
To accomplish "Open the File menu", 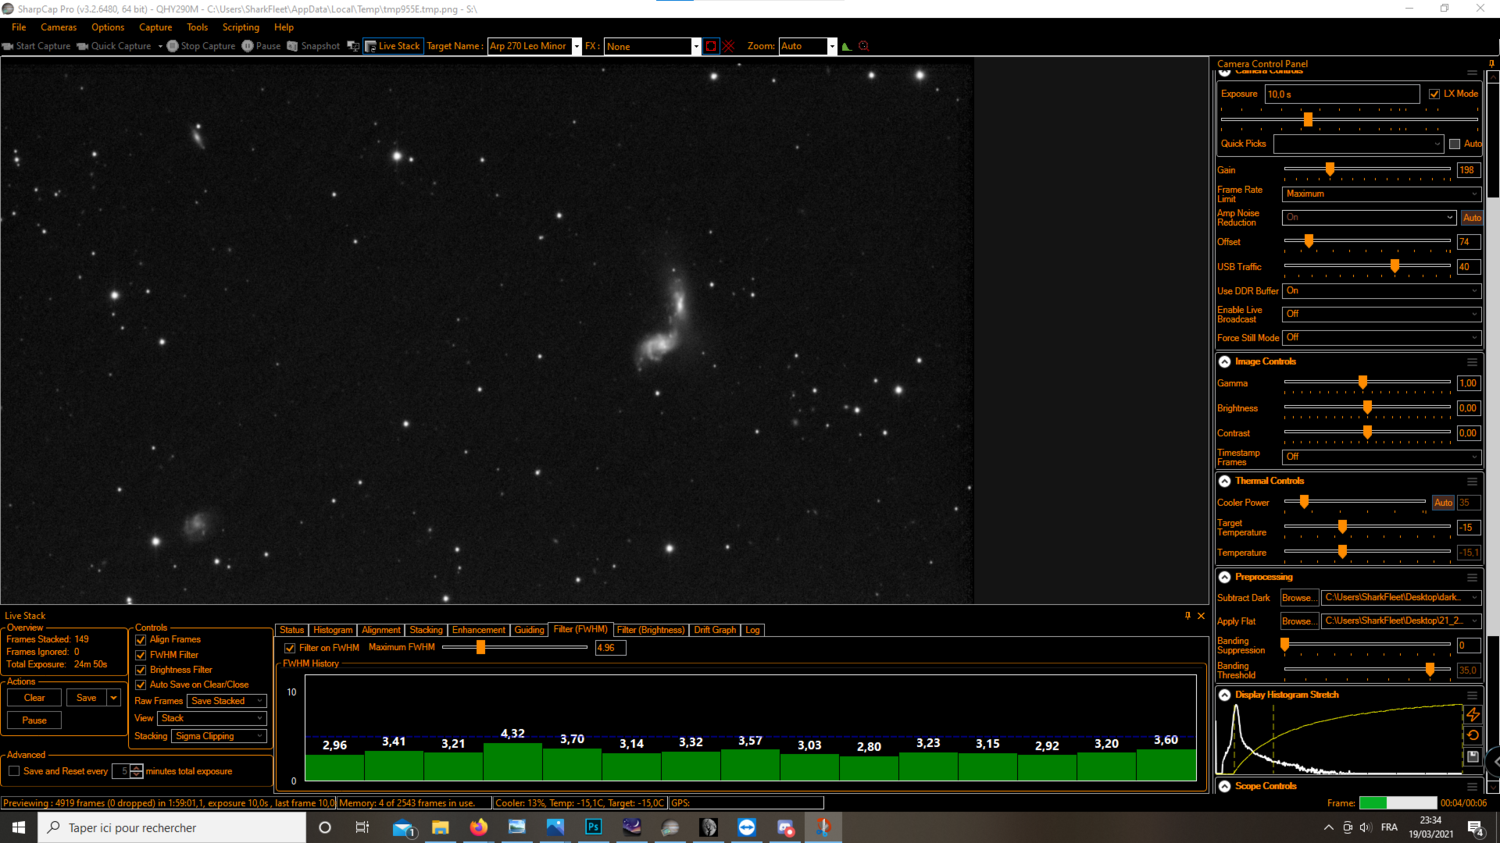I will pos(19,27).
